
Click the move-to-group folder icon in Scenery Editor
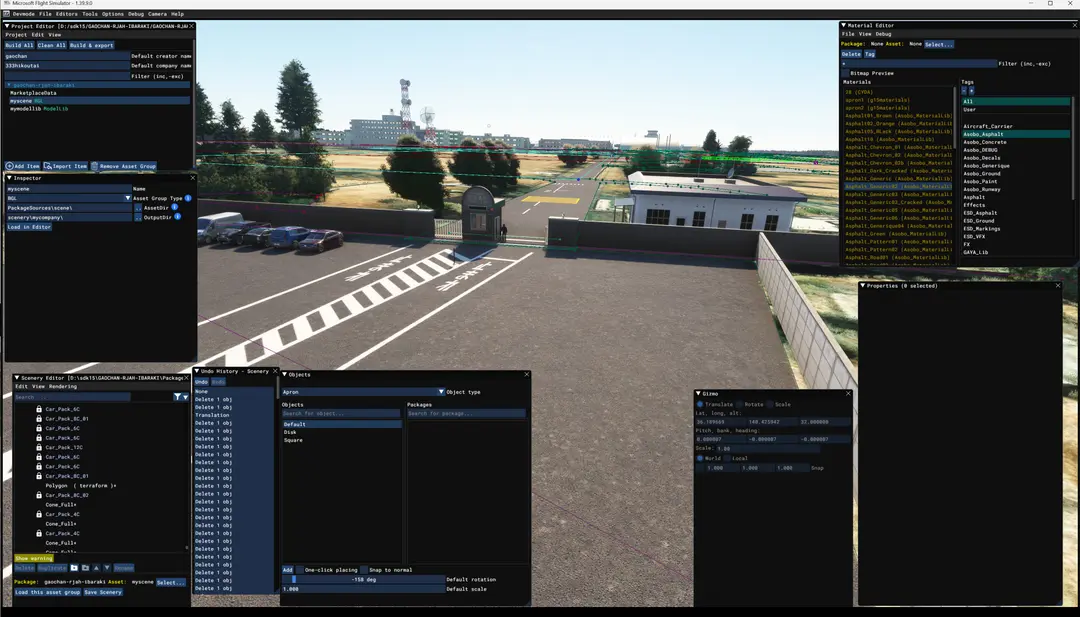pyautogui.click(x=85, y=568)
